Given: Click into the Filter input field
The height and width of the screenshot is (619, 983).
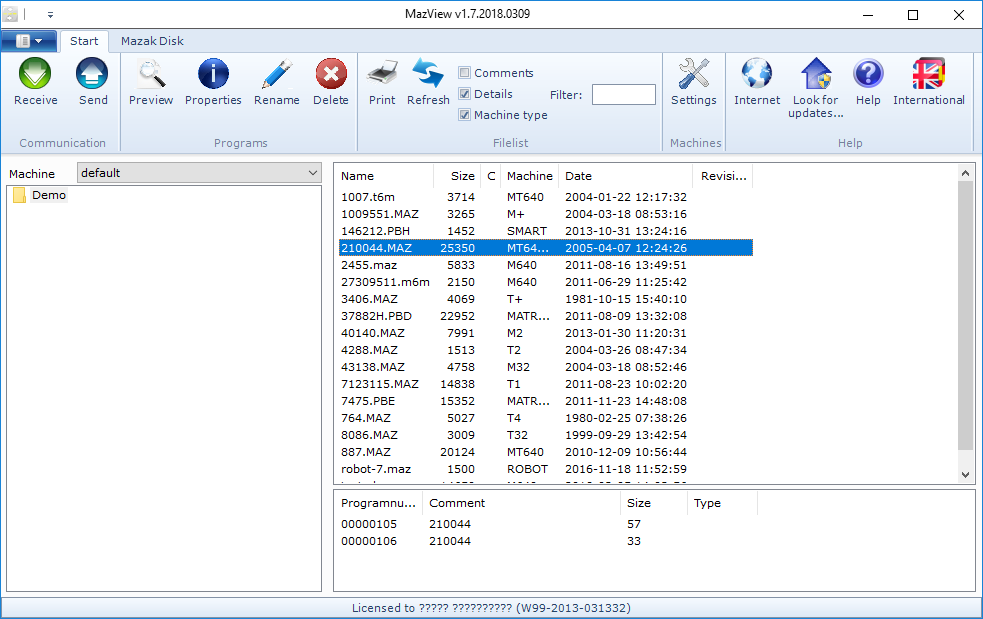Looking at the screenshot, I should tap(624, 95).
